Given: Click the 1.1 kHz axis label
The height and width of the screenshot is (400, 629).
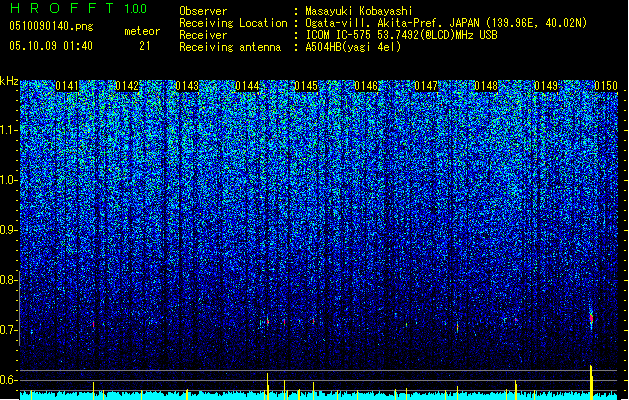Looking at the screenshot, I should (9, 130).
